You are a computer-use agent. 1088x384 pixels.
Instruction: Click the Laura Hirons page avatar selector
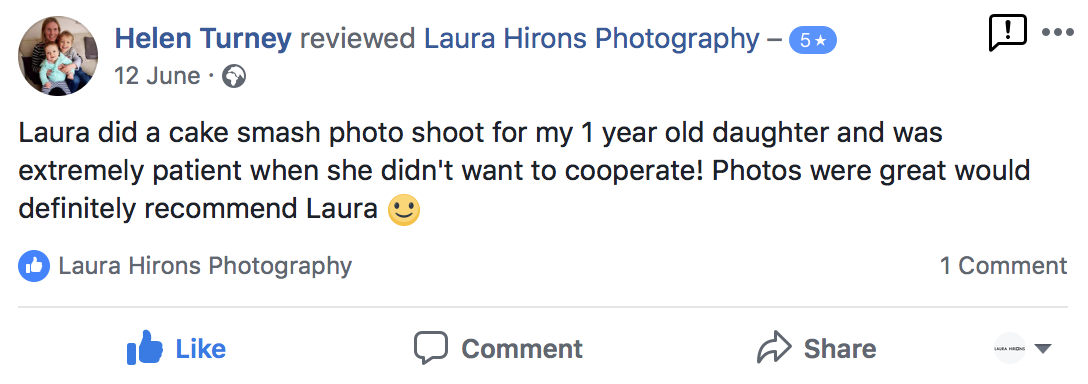click(x=1010, y=348)
